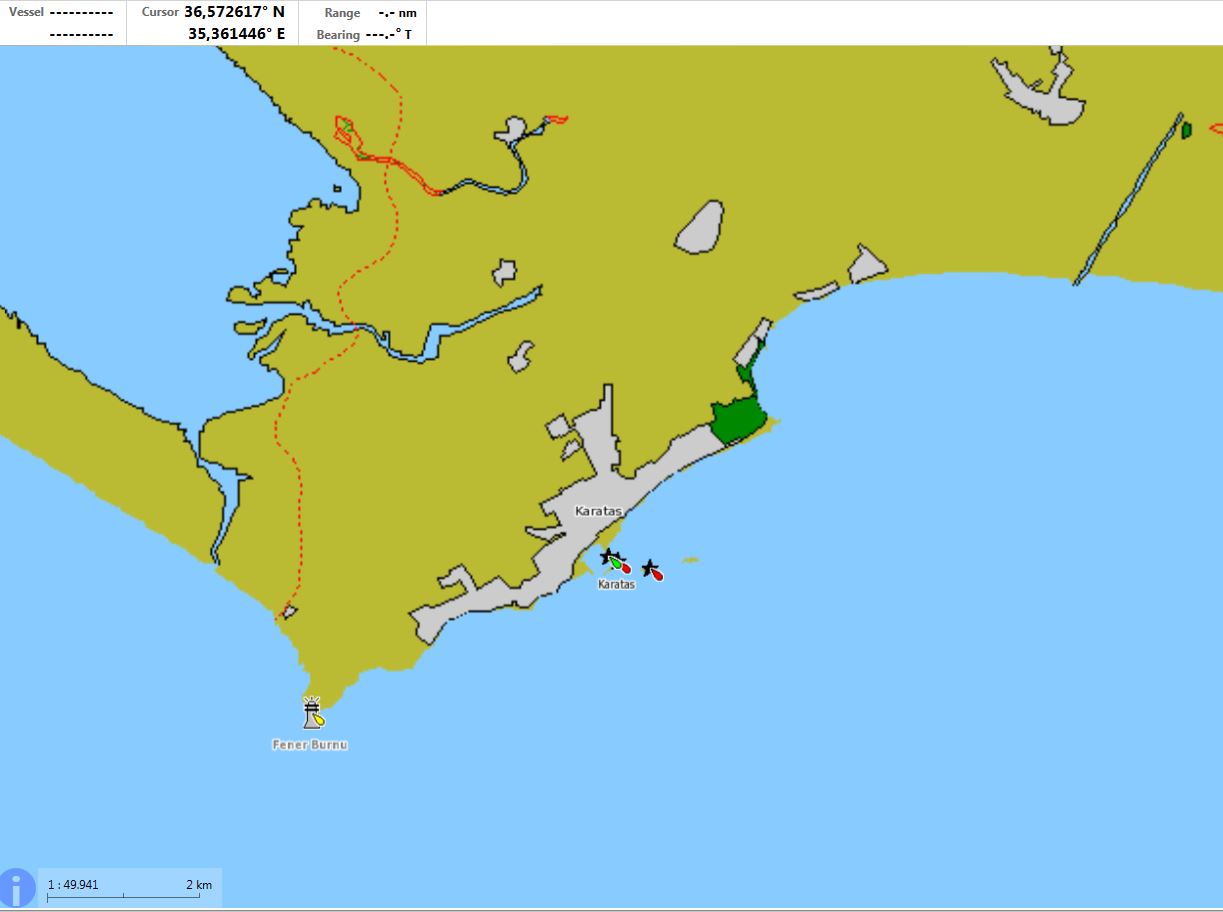Click the Range value in nm
The width and height of the screenshot is (1223, 912).
tap(397, 13)
